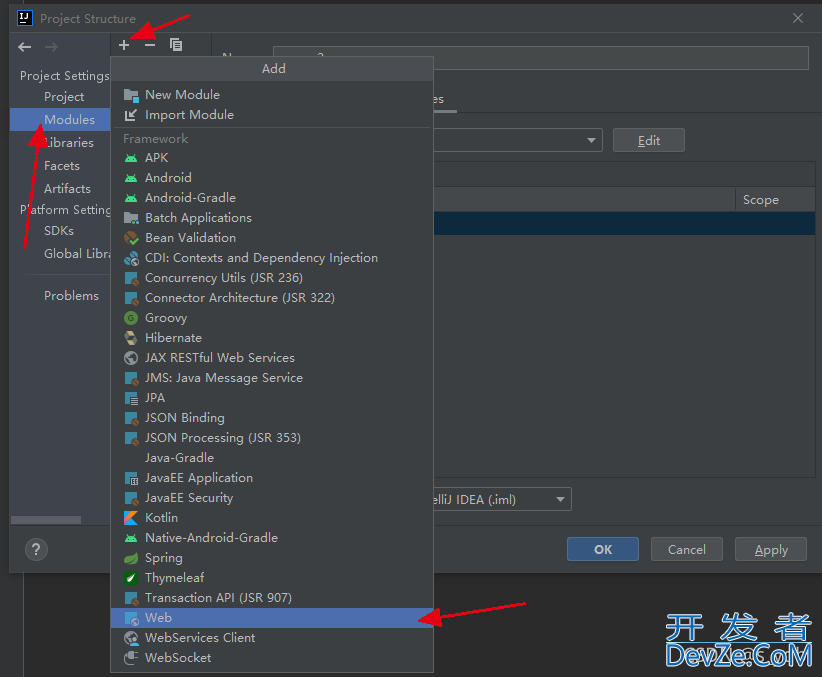Click the Copy module icon
This screenshot has width=822, height=677.
pos(176,45)
